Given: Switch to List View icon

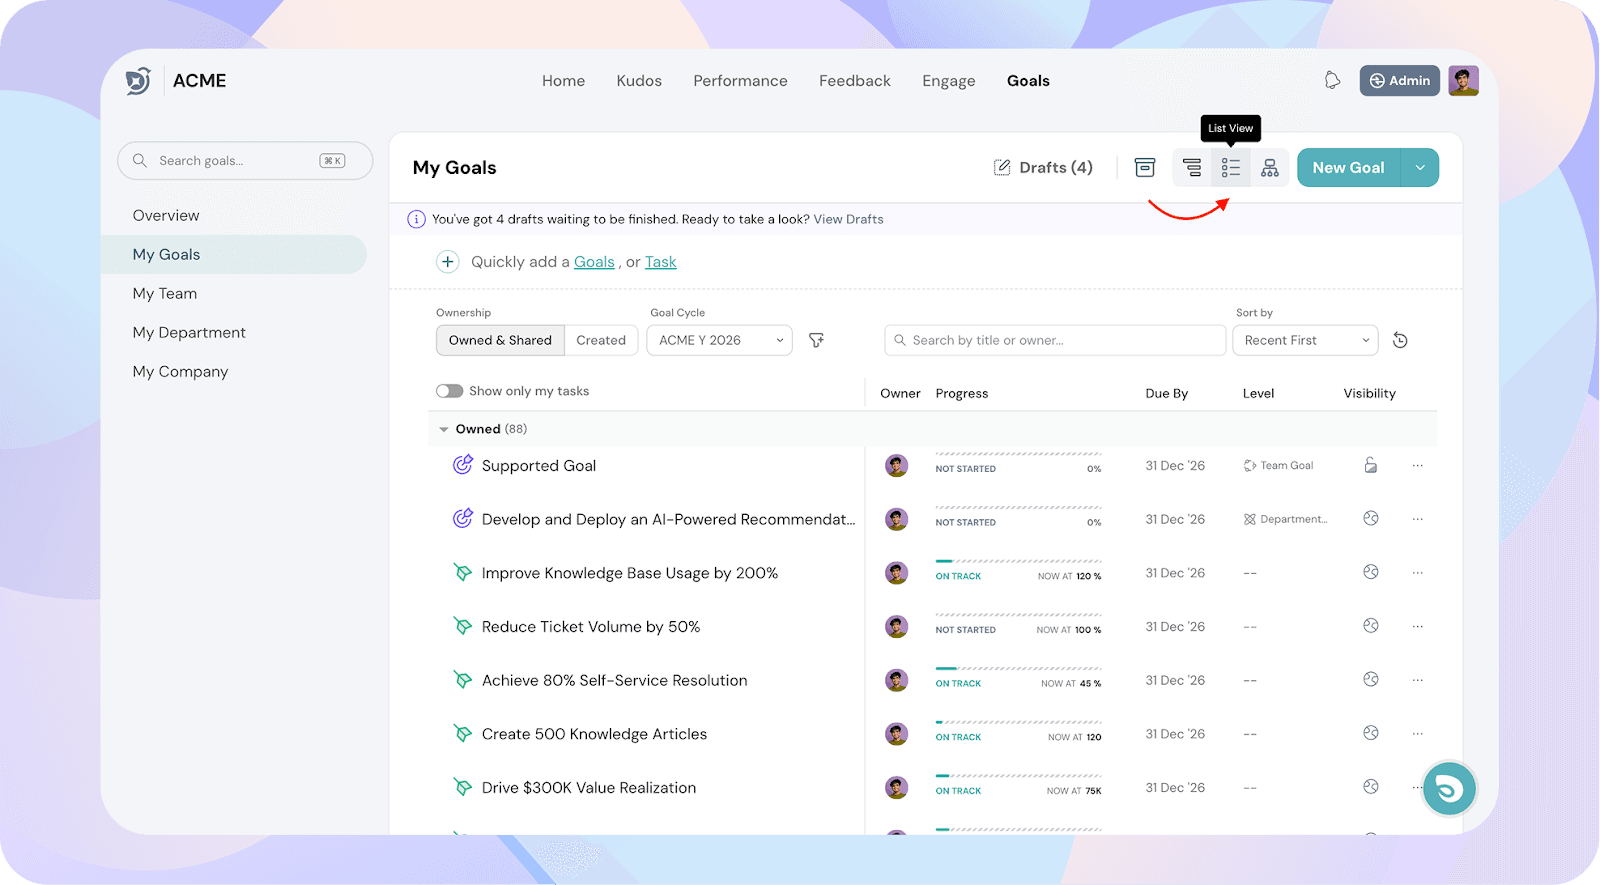Looking at the screenshot, I should point(1230,168).
